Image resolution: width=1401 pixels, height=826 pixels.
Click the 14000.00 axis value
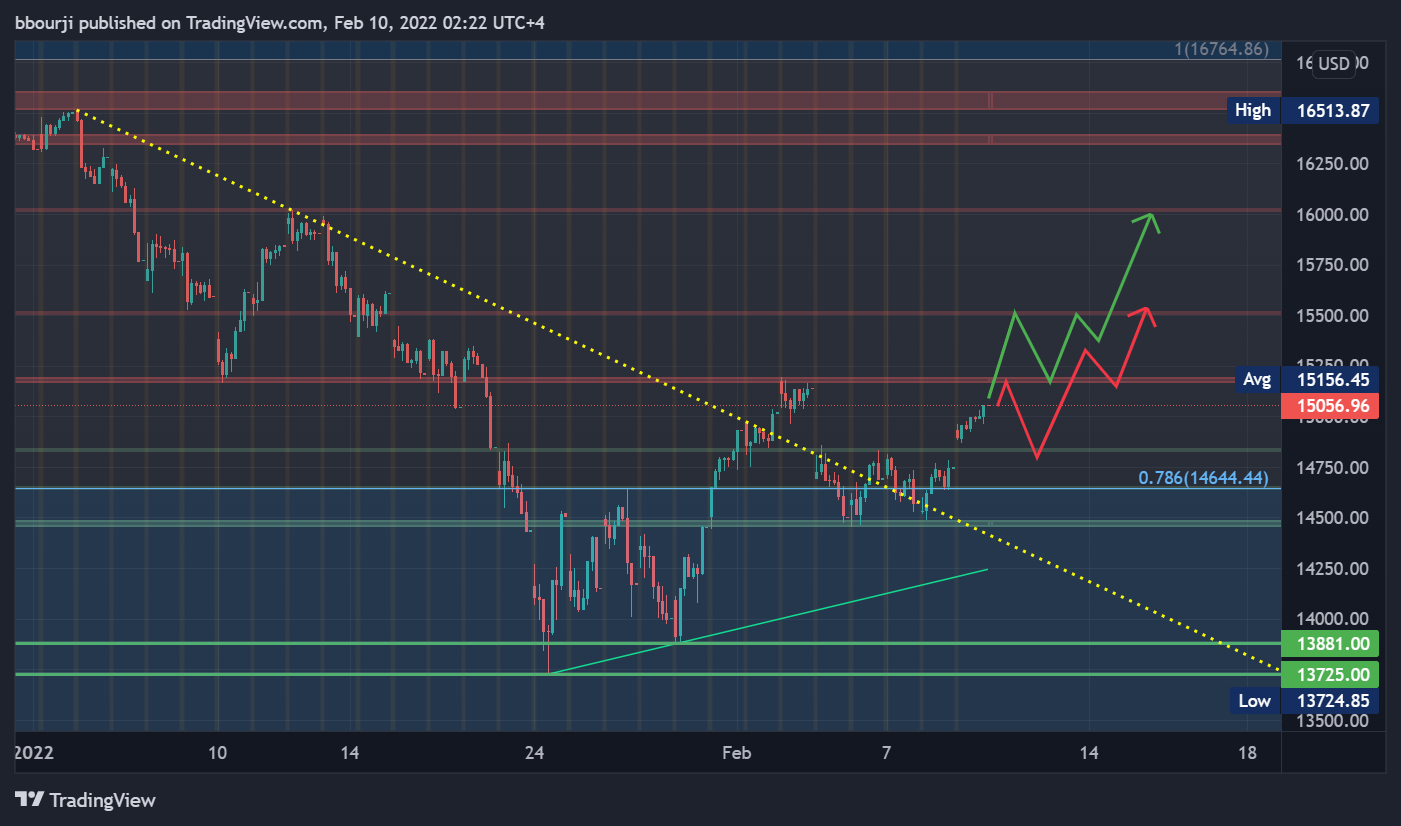(1331, 618)
